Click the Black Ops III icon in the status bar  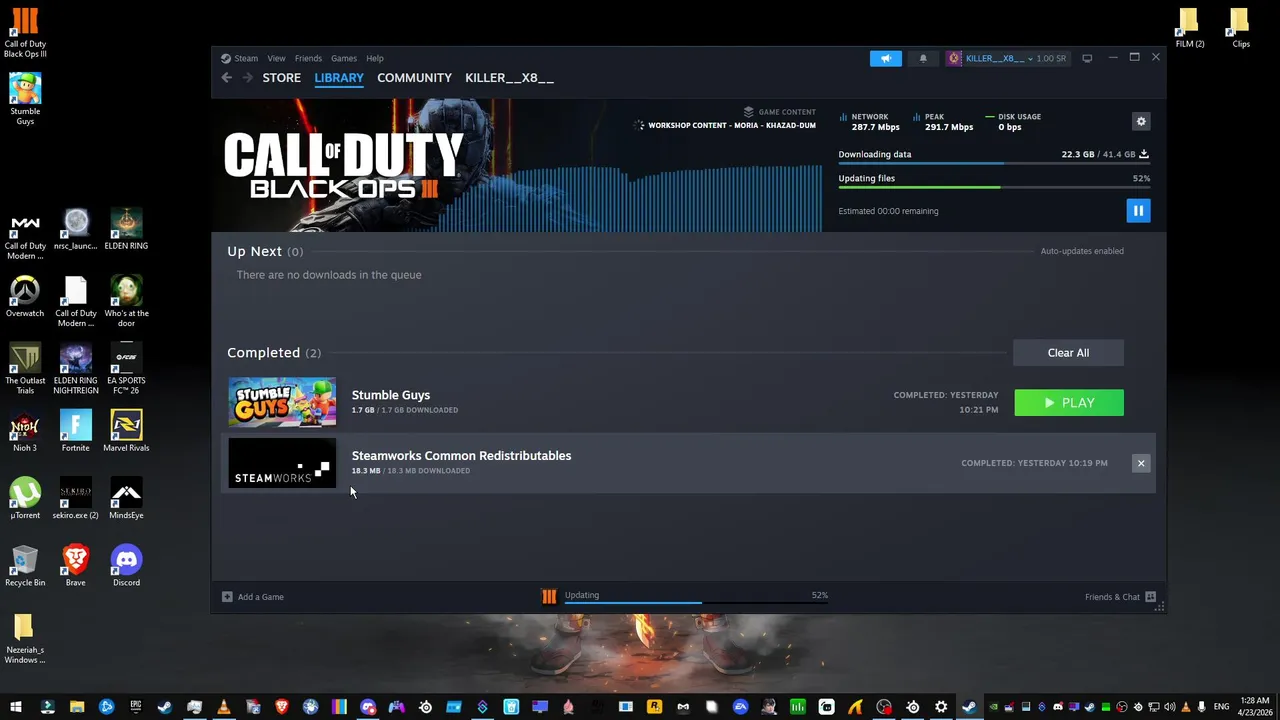pos(549,597)
